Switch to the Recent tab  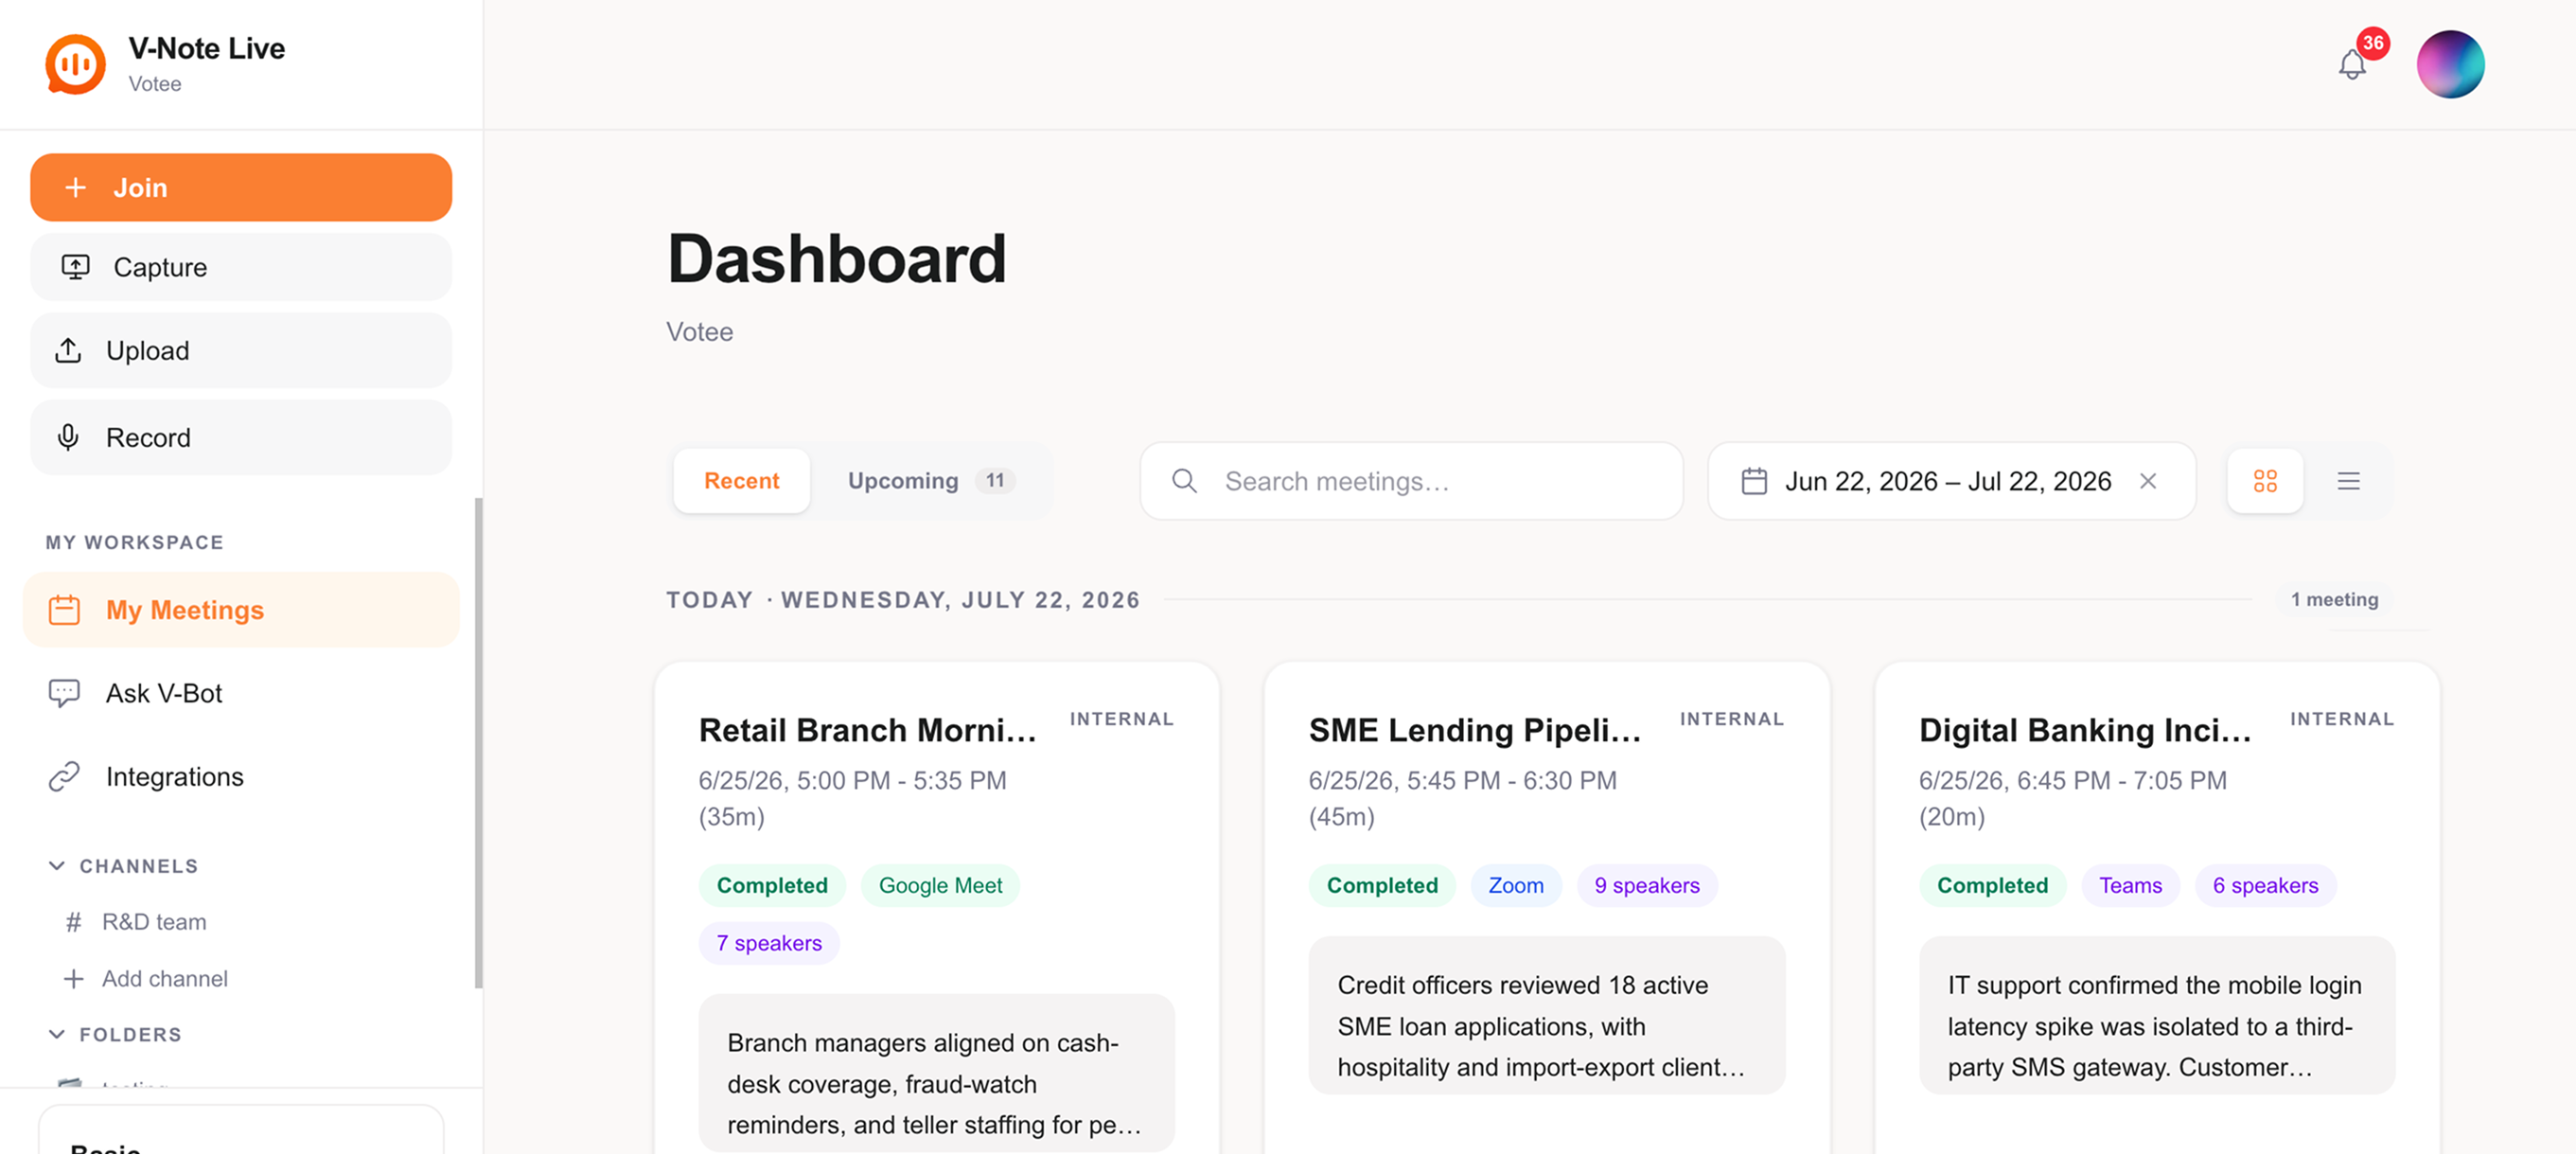tap(741, 481)
